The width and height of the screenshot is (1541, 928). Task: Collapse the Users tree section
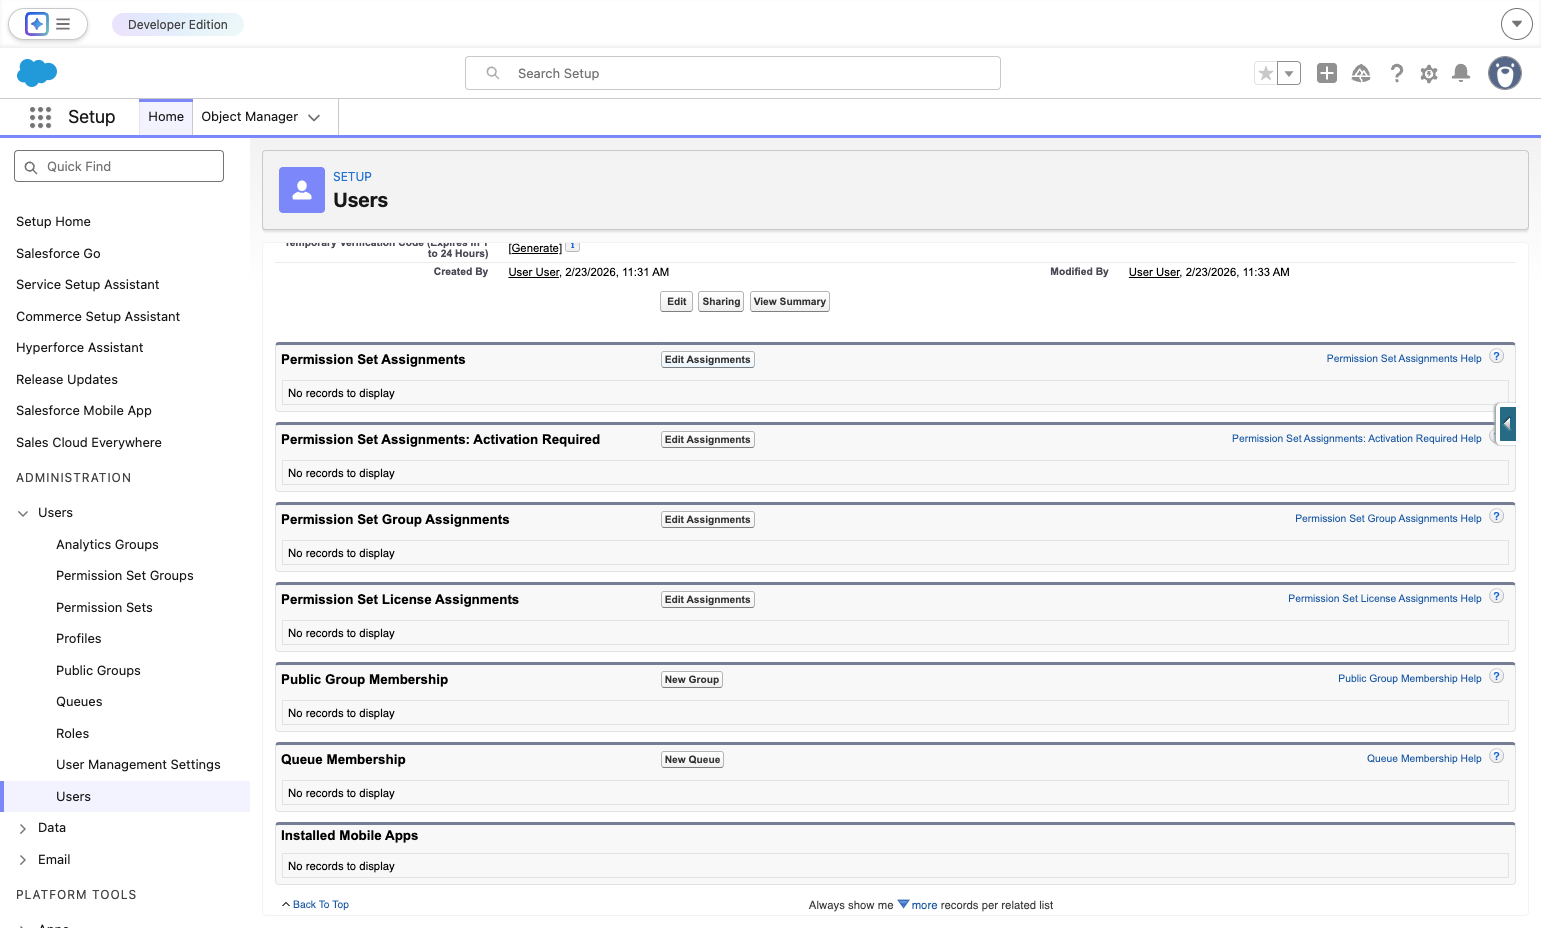[23, 513]
